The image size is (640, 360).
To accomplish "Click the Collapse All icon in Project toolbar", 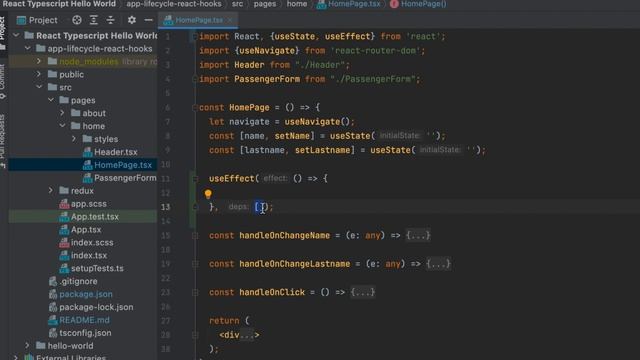I will [x=110, y=20].
